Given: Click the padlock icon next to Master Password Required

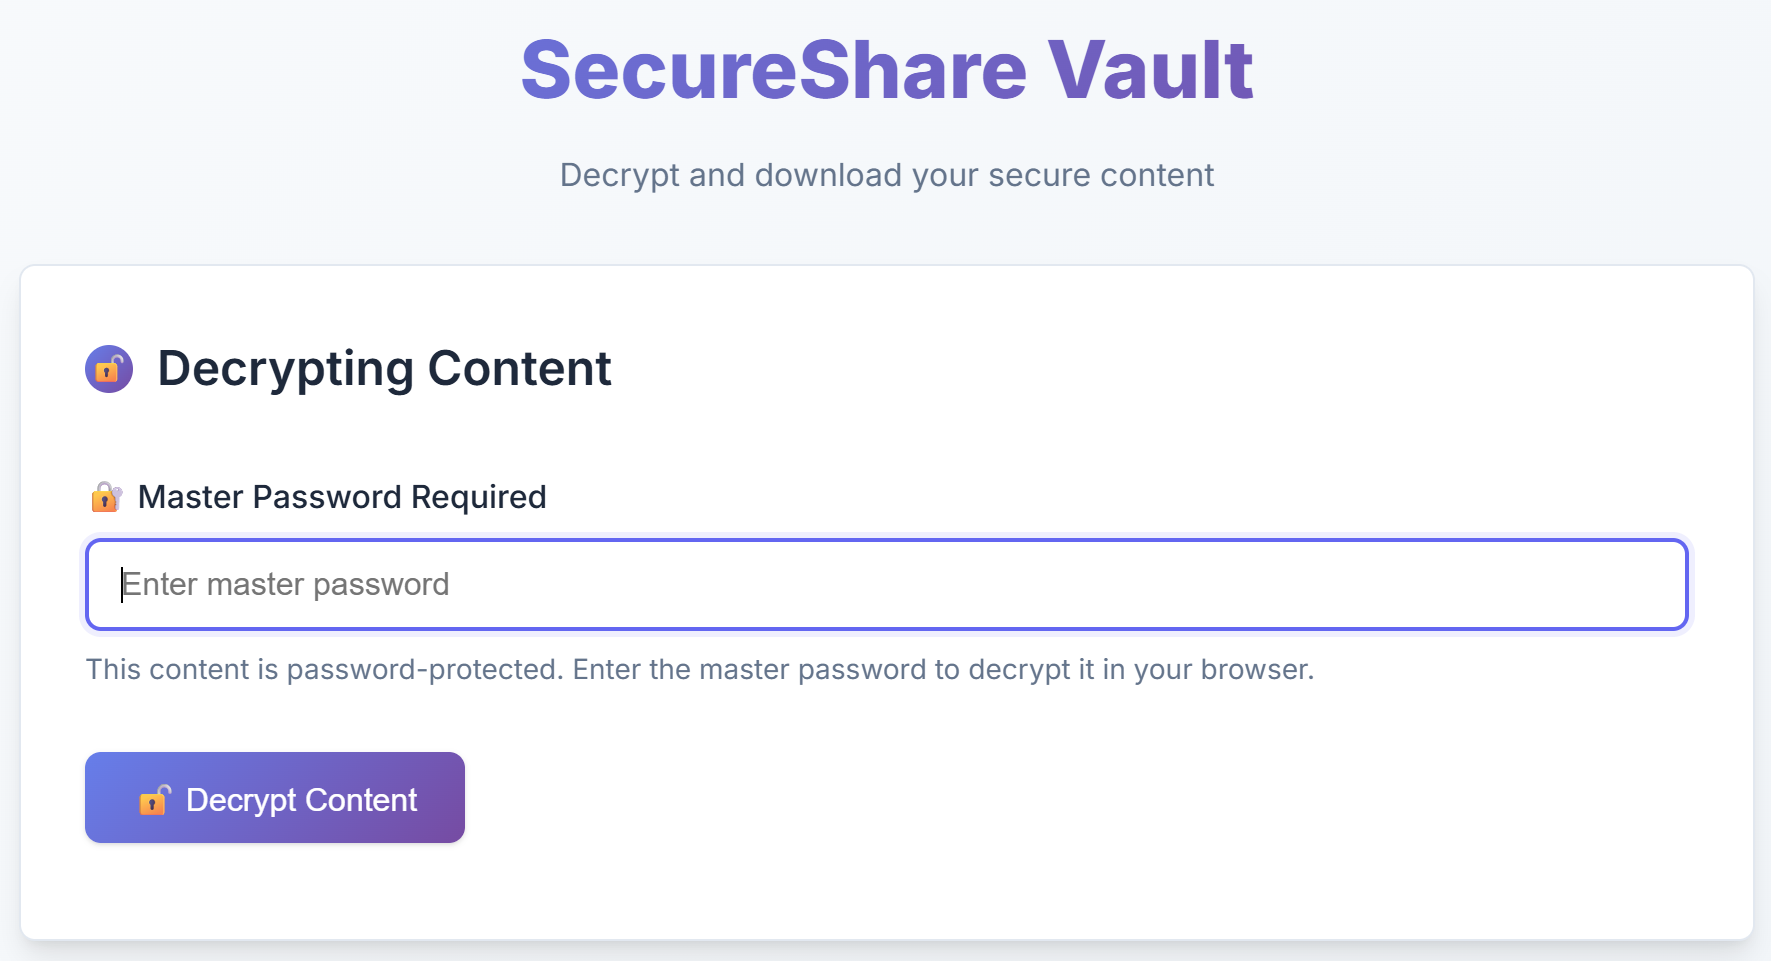Looking at the screenshot, I should (106, 497).
